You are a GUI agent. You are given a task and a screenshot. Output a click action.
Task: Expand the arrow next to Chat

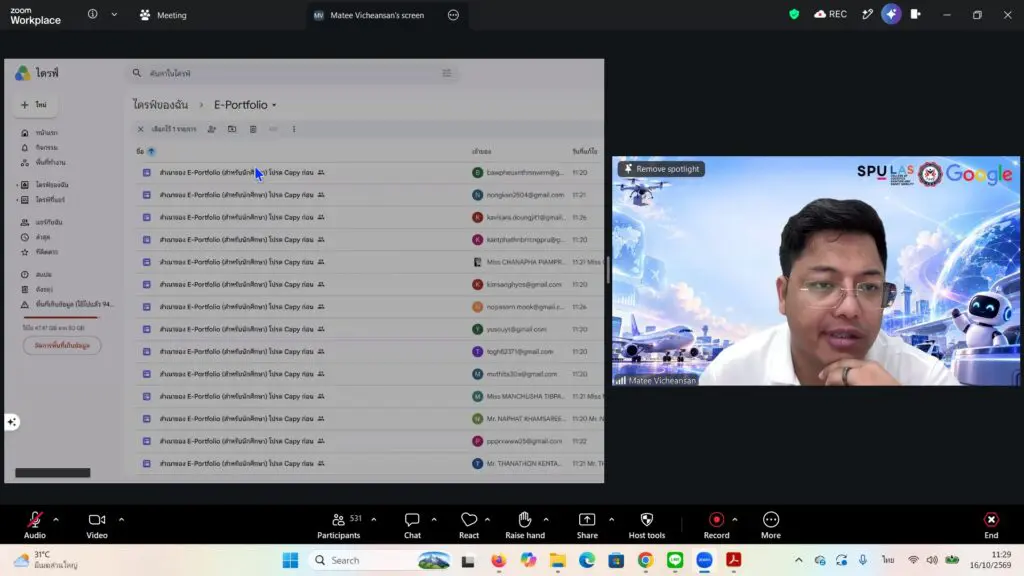coord(434,520)
